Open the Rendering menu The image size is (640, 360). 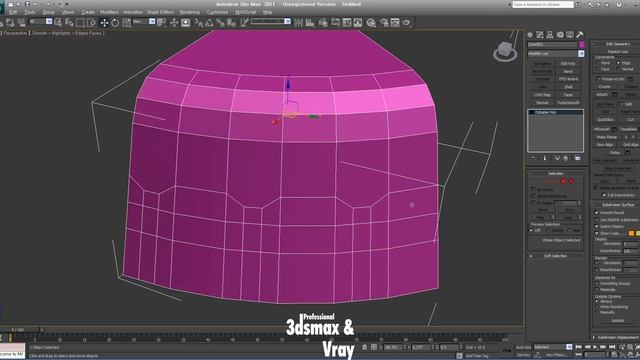(189, 12)
